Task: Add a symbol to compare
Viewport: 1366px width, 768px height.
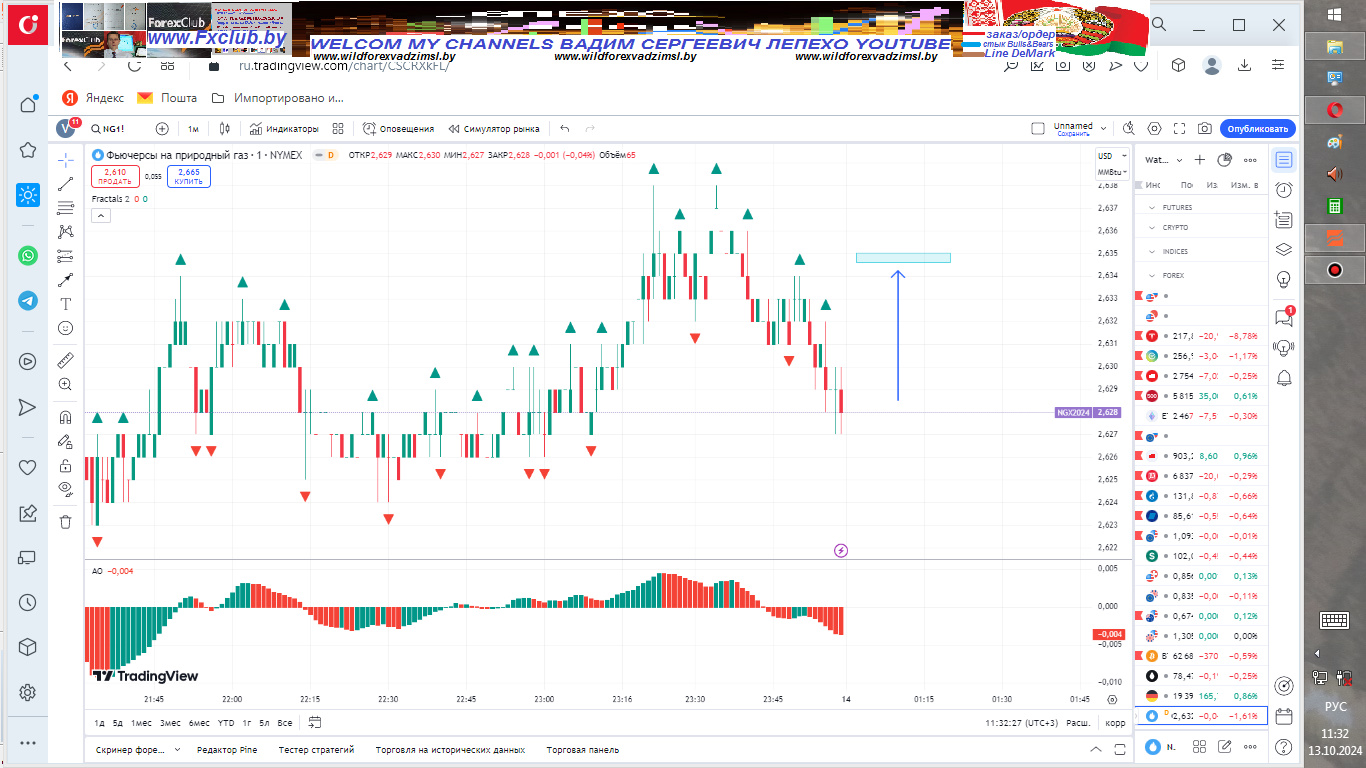Action: pyautogui.click(x=162, y=129)
